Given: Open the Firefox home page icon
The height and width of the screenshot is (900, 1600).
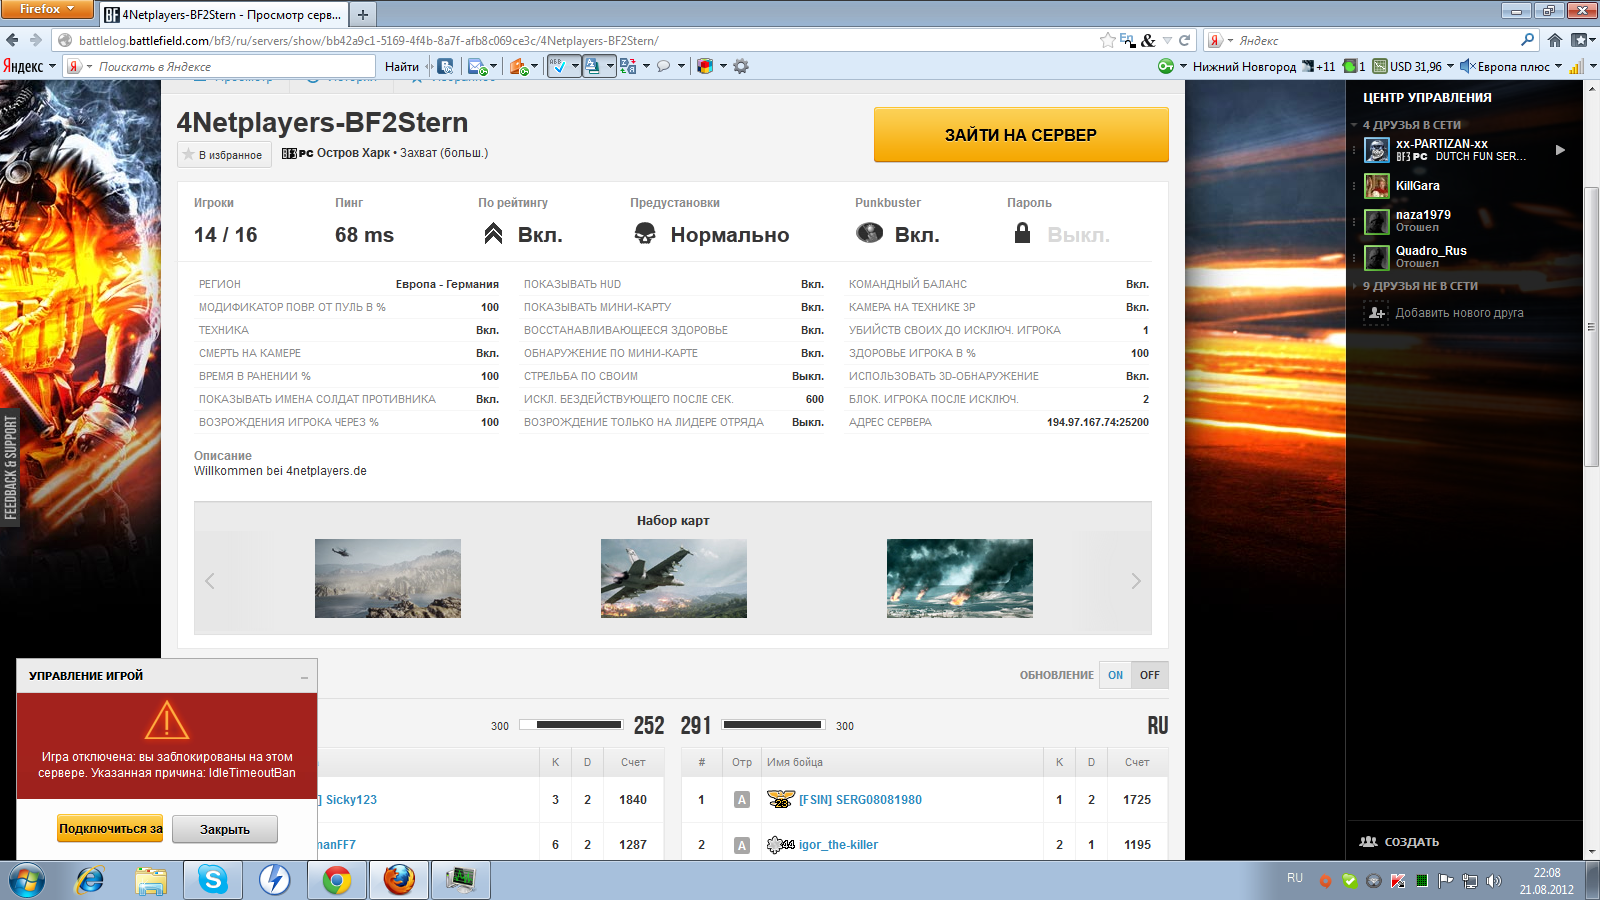Looking at the screenshot, I should [x=1555, y=40].
